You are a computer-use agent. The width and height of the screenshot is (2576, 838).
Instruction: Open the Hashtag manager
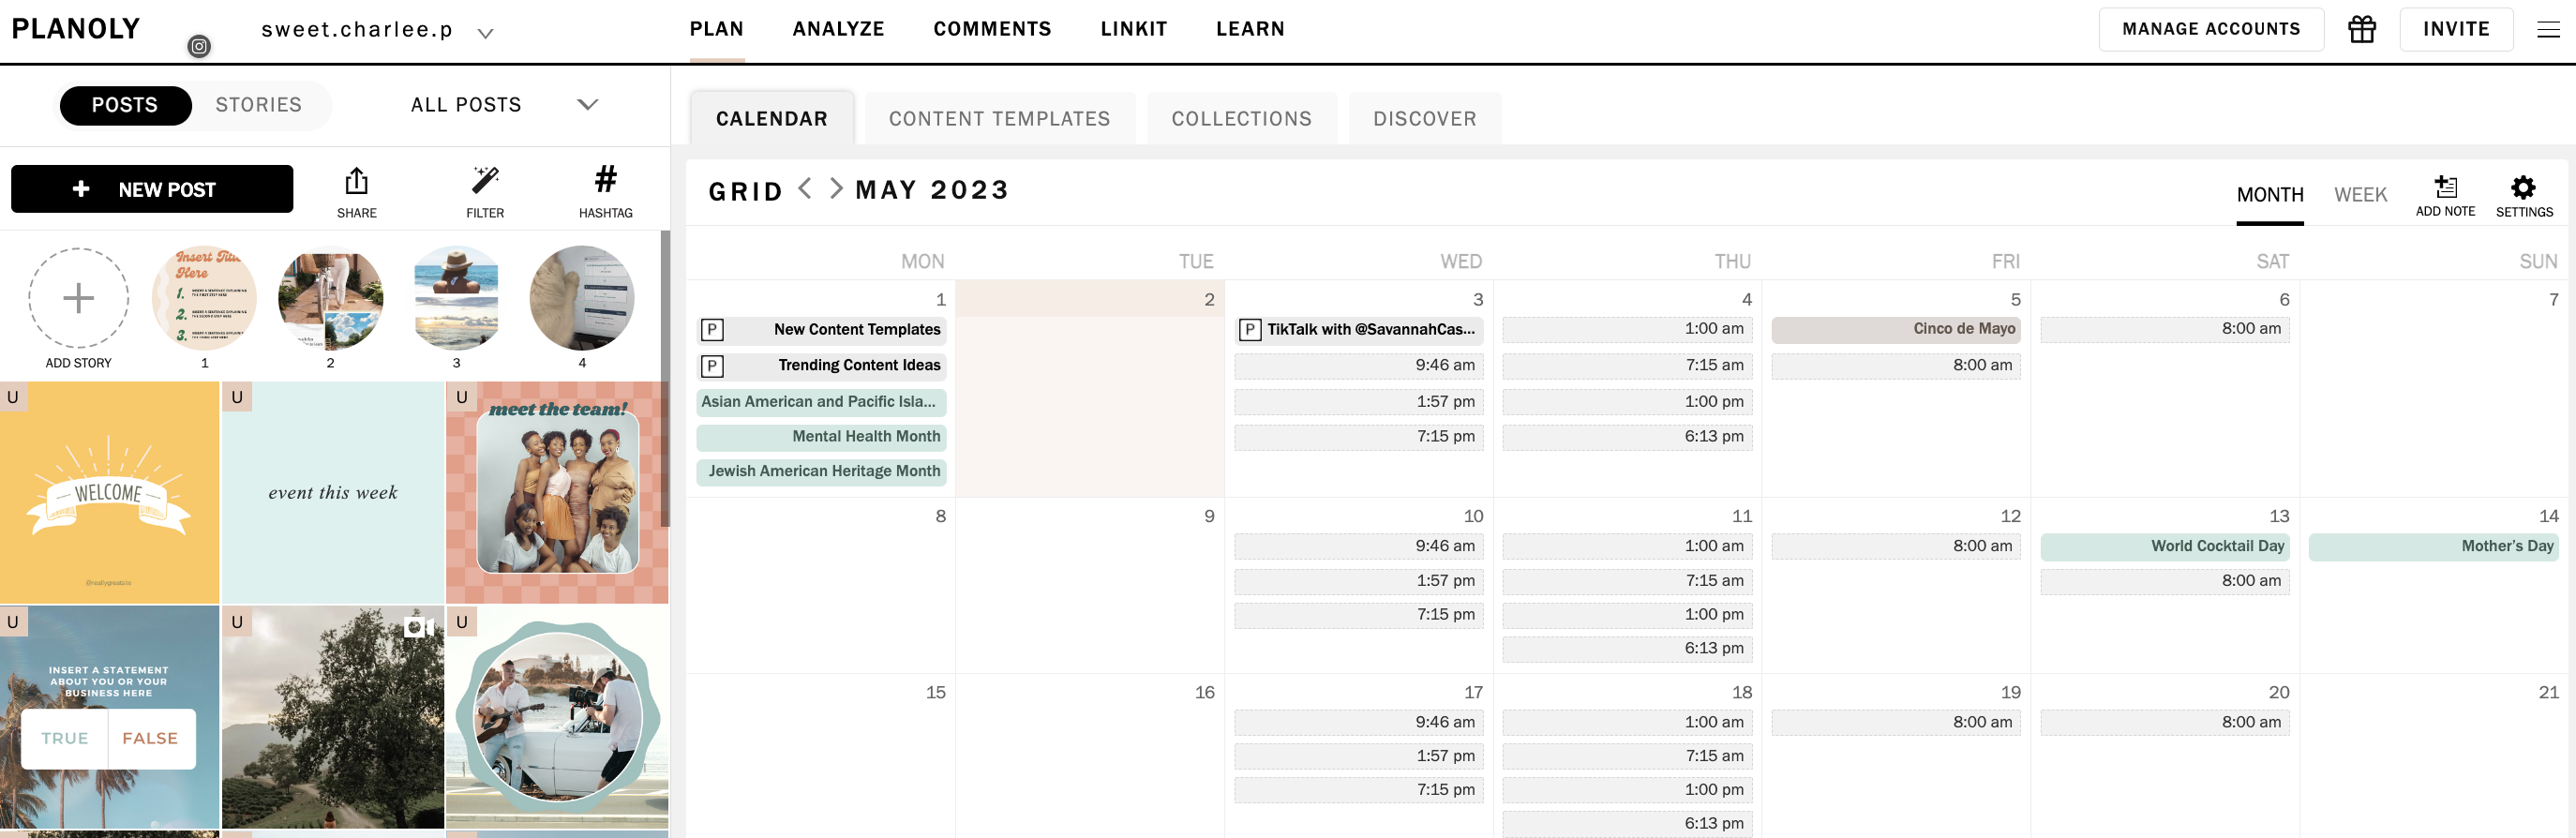point(605,179)
